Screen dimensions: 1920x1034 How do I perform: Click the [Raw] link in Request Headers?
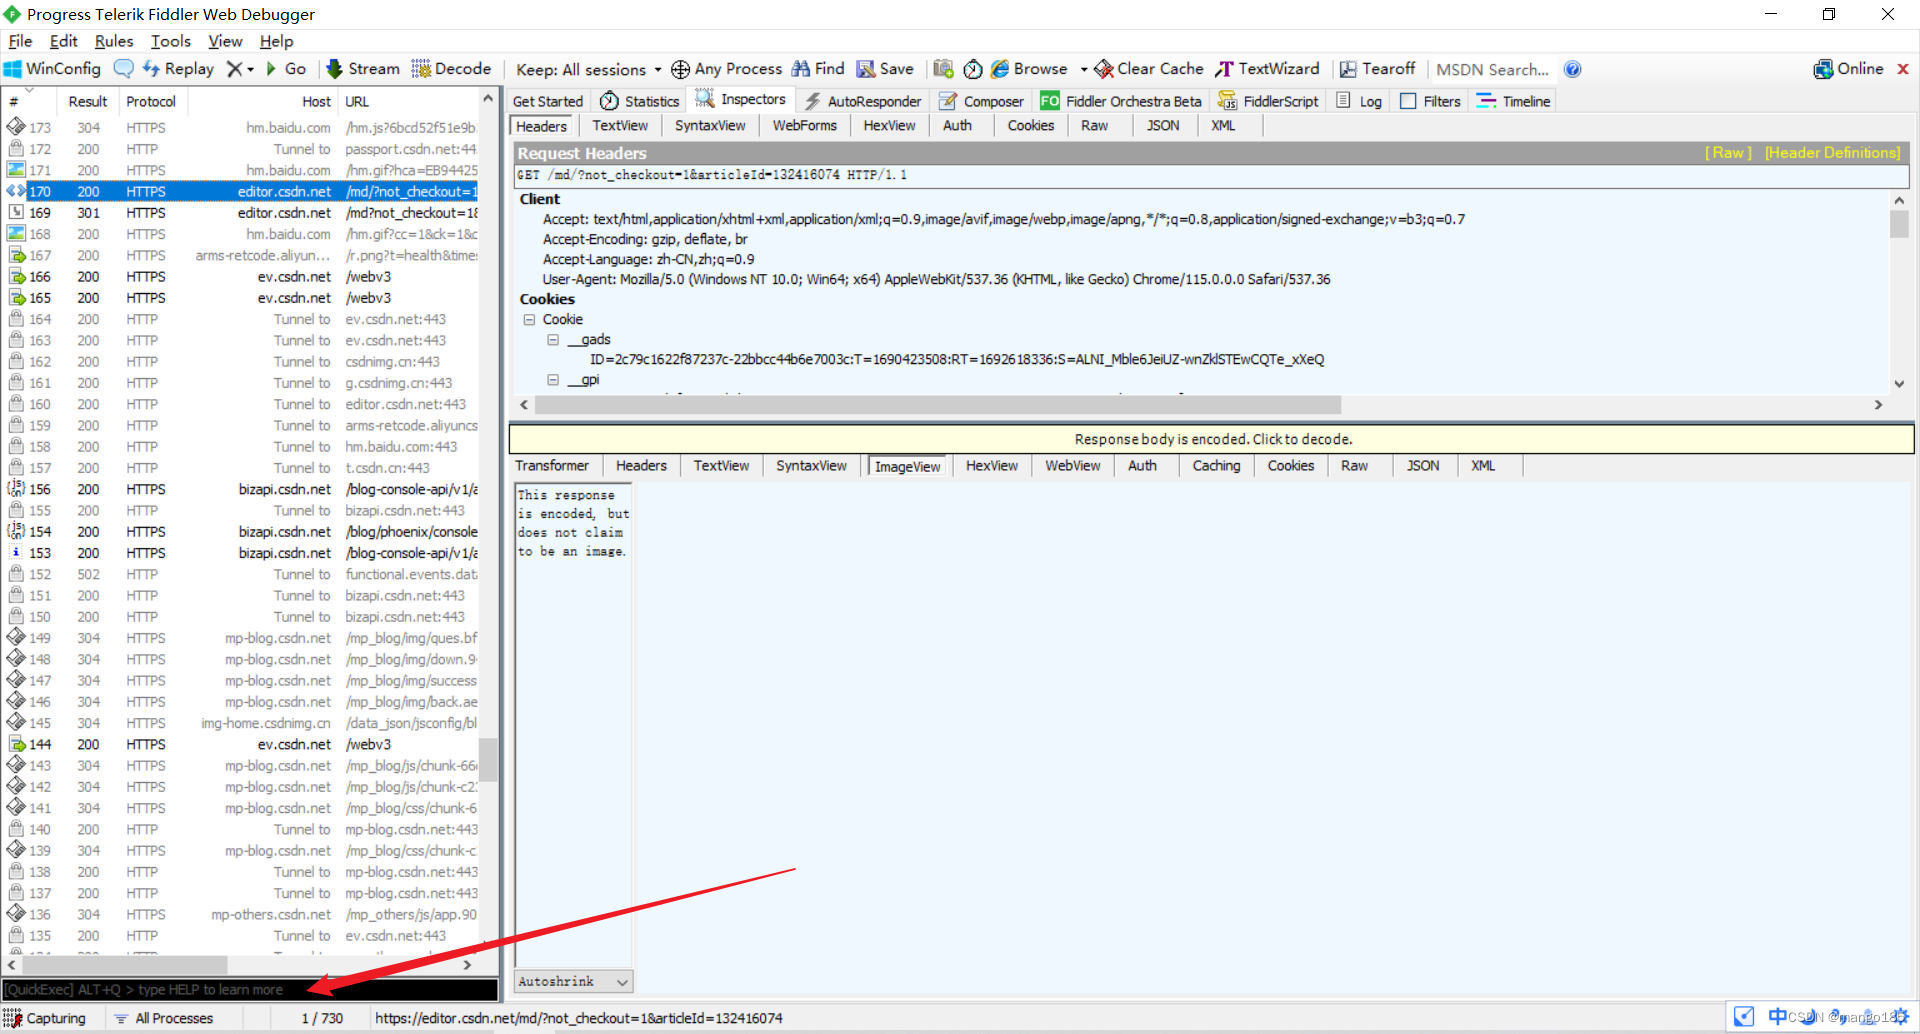[1728, 153]
